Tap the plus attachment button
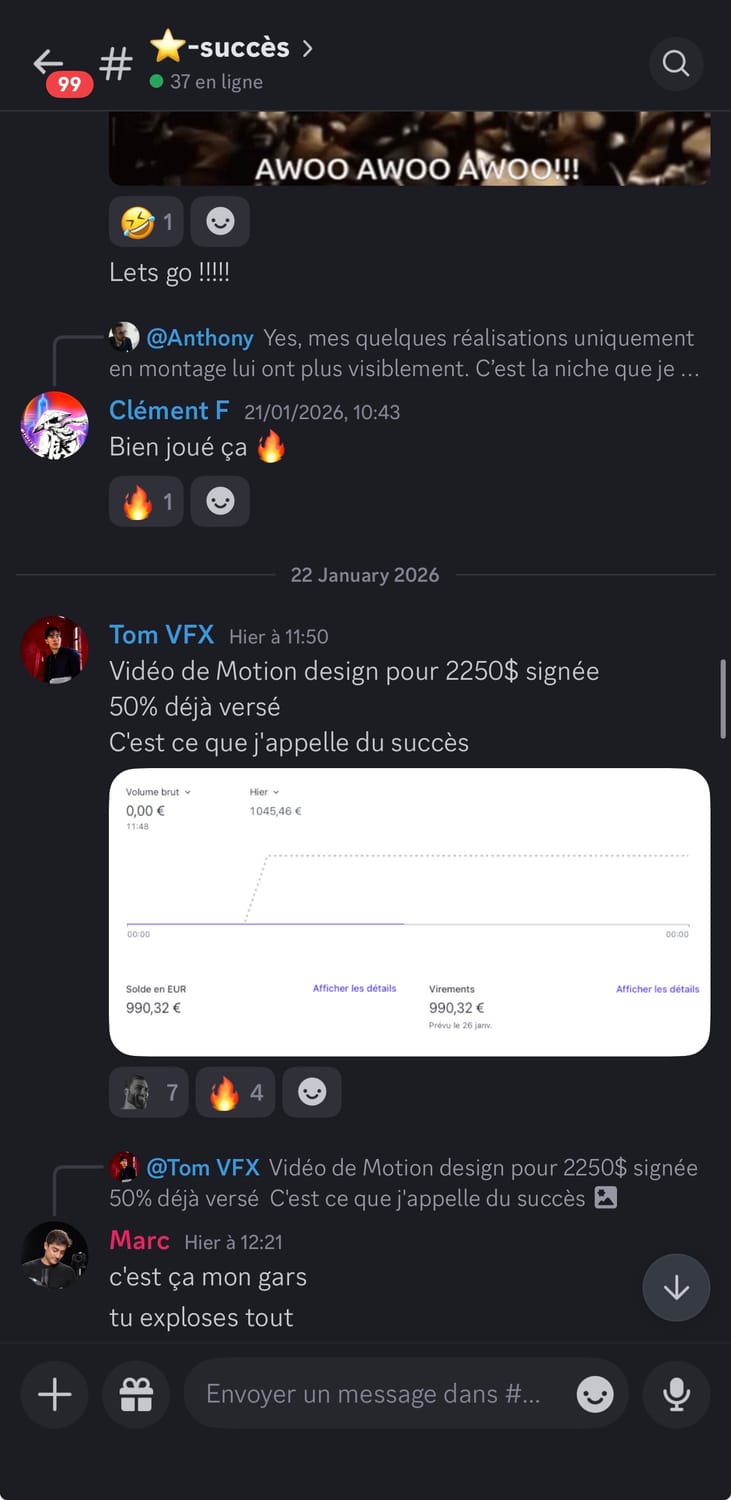This screenshot has width=731, height=1500. (54, 1394)
